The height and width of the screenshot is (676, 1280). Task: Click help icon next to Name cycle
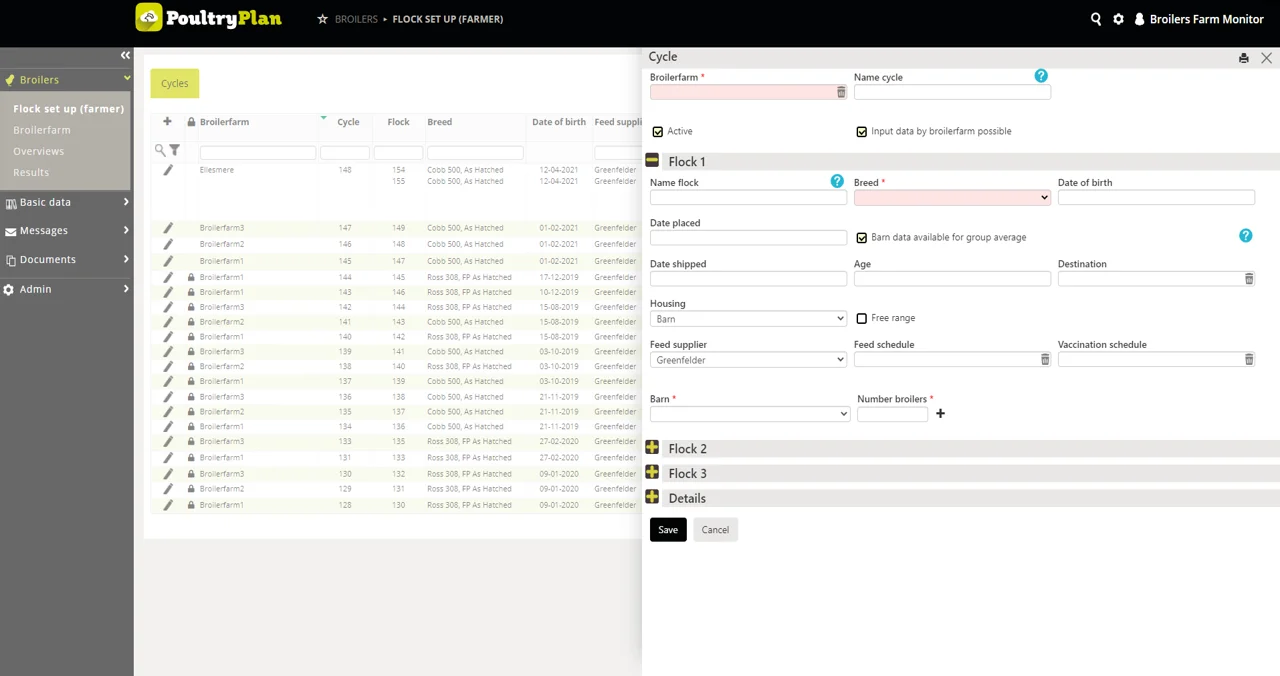point(1041,76)
